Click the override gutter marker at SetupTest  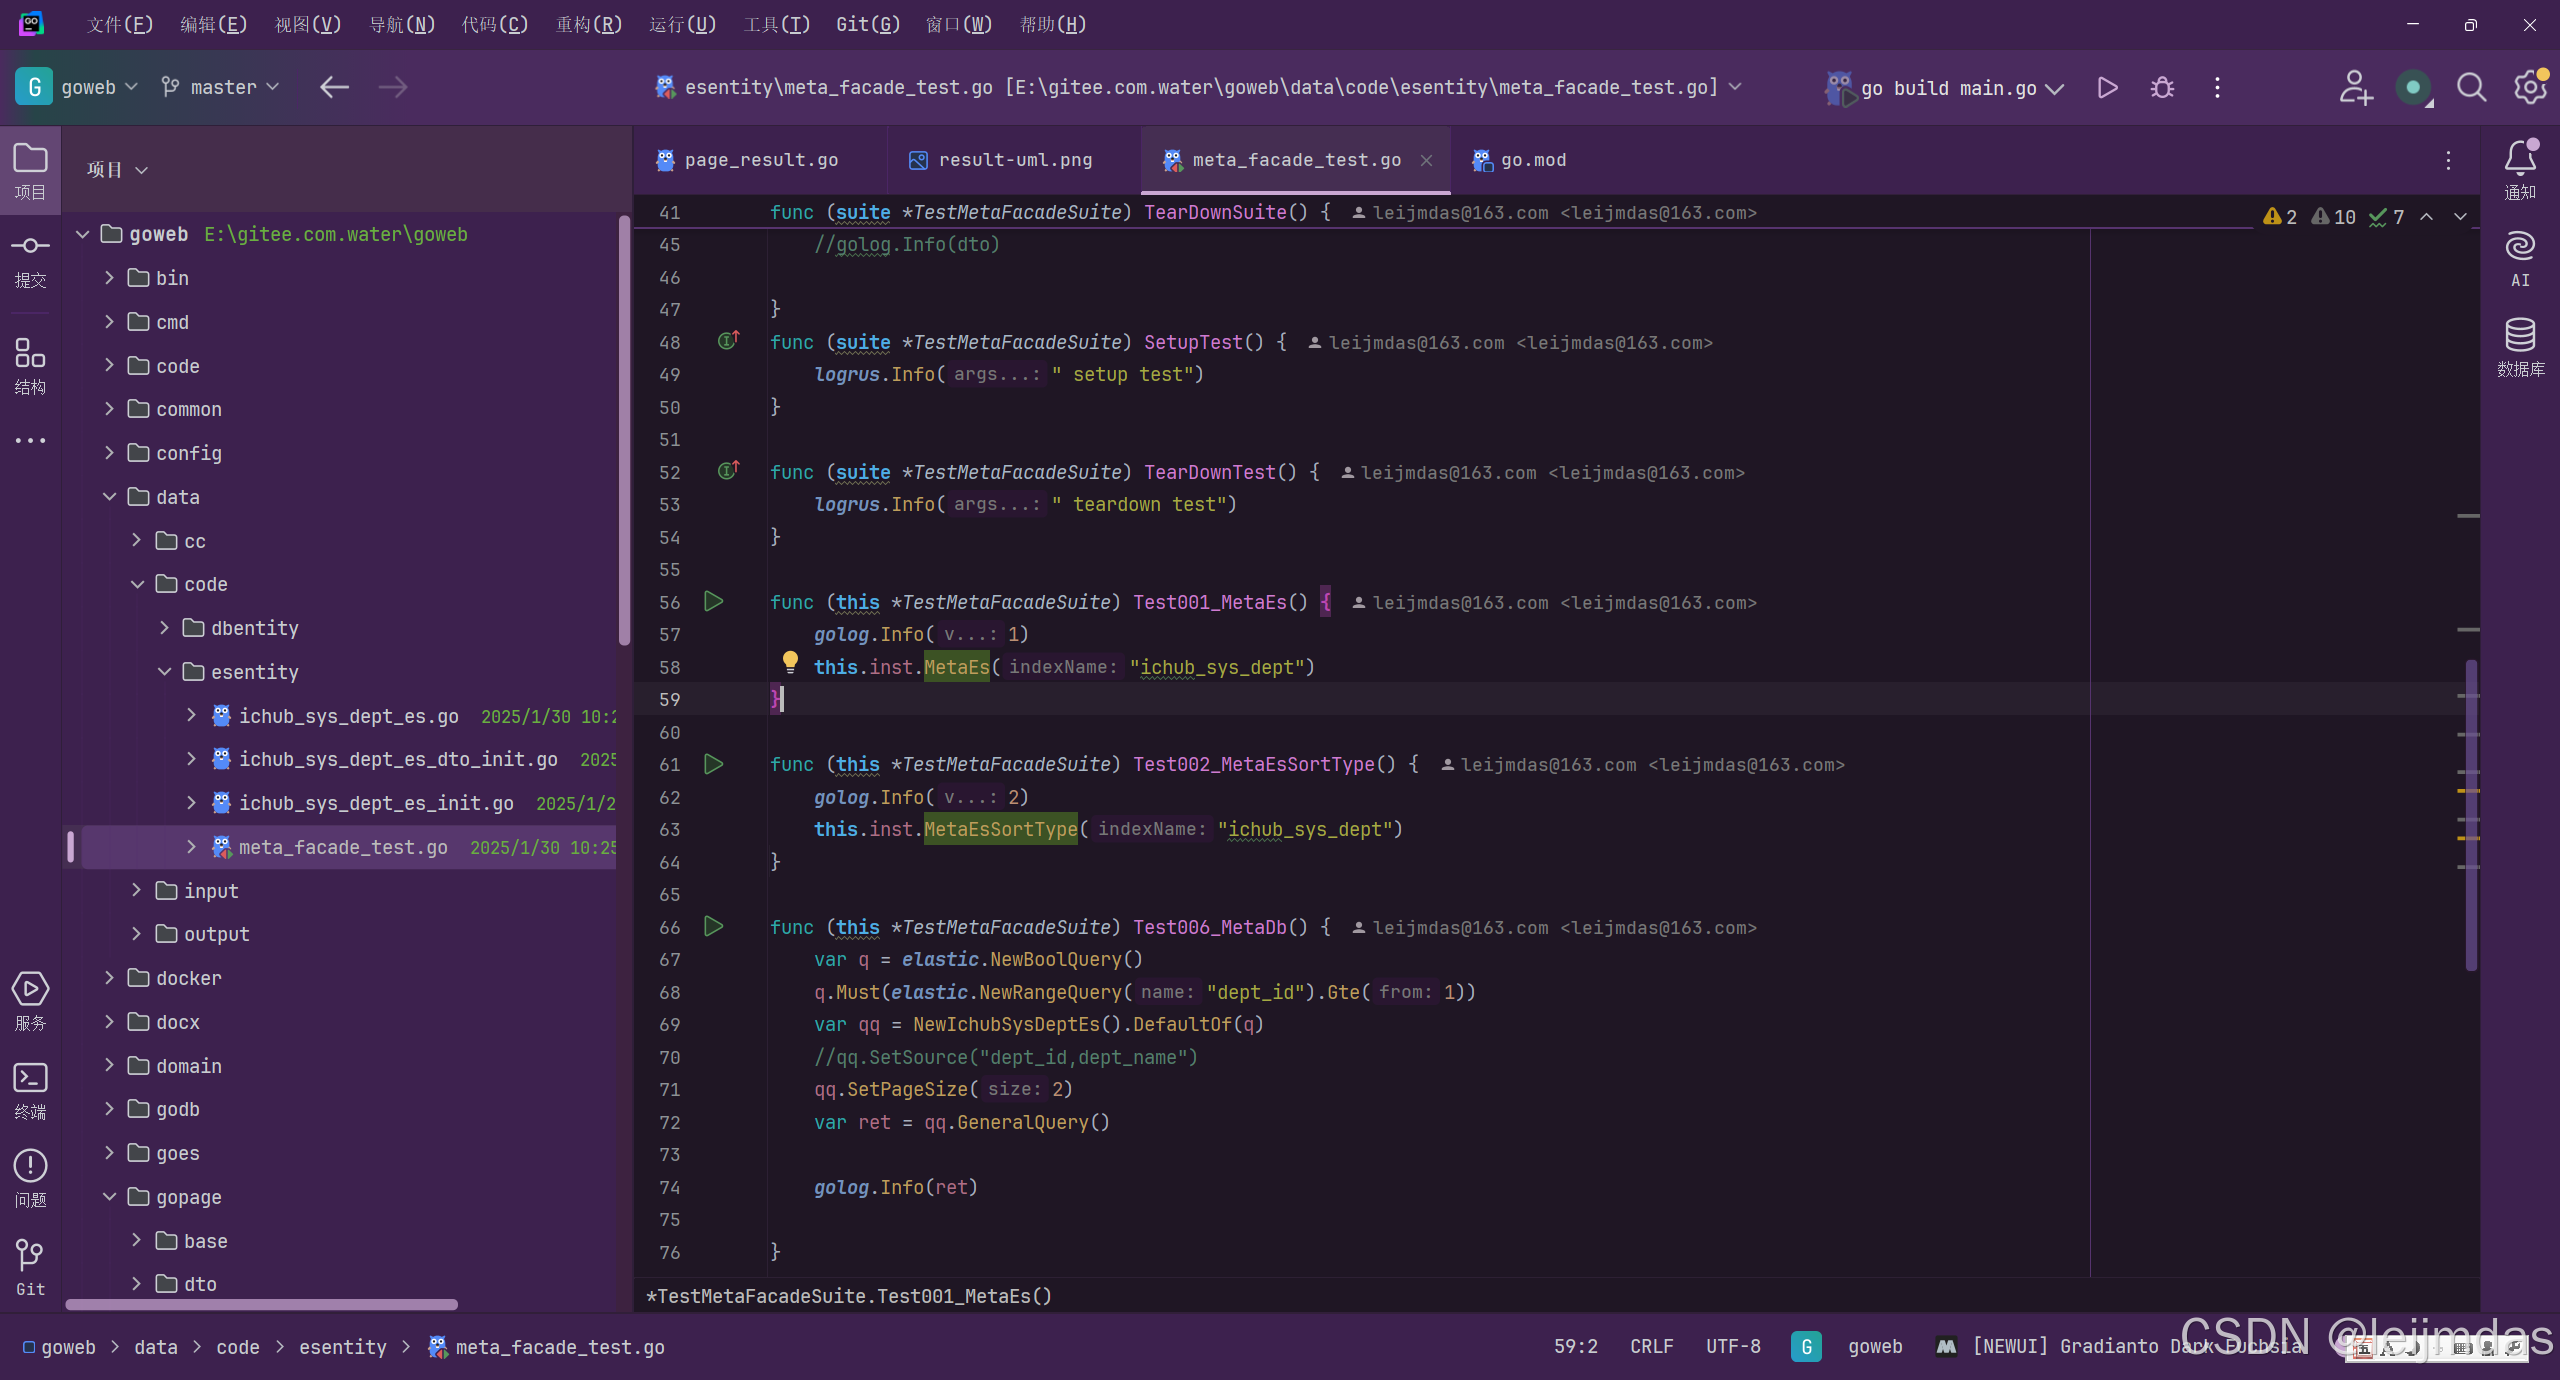729,341
